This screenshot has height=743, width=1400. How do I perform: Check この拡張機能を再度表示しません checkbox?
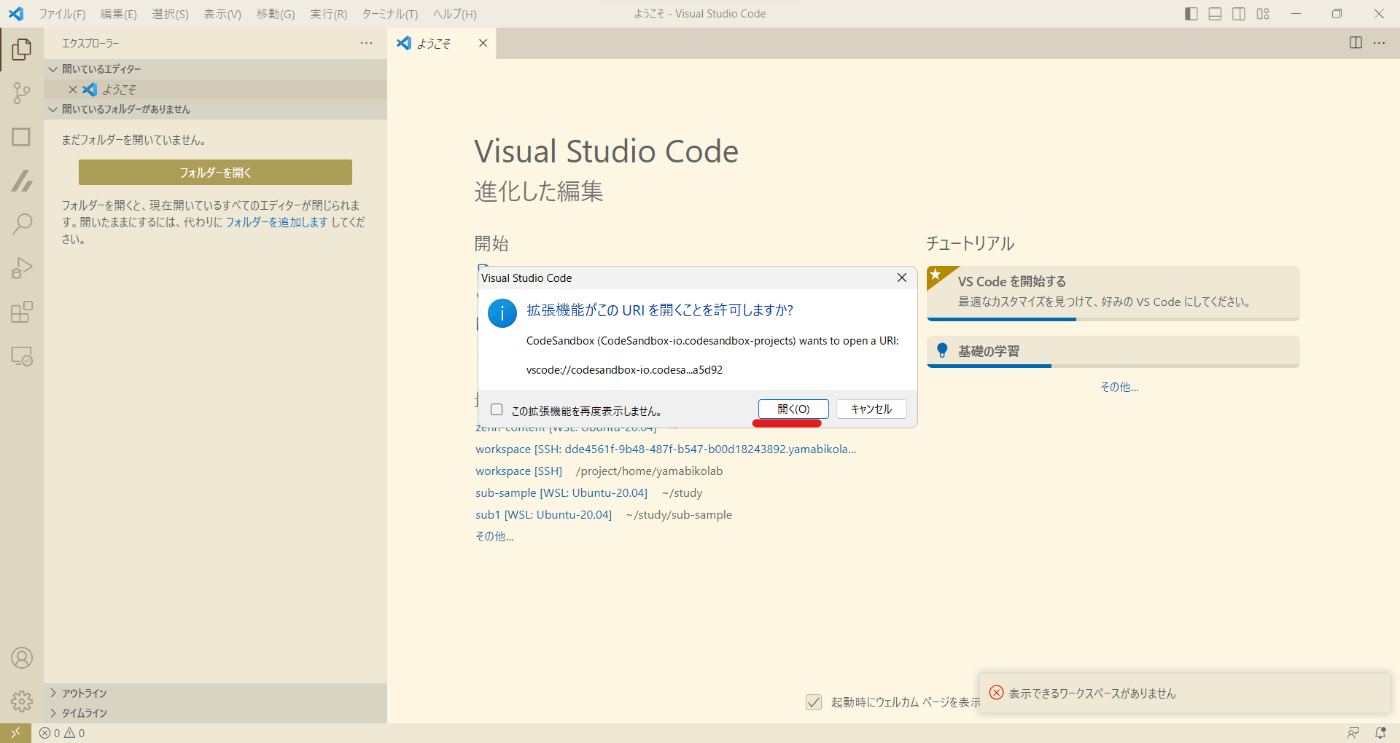coord(497,409)
